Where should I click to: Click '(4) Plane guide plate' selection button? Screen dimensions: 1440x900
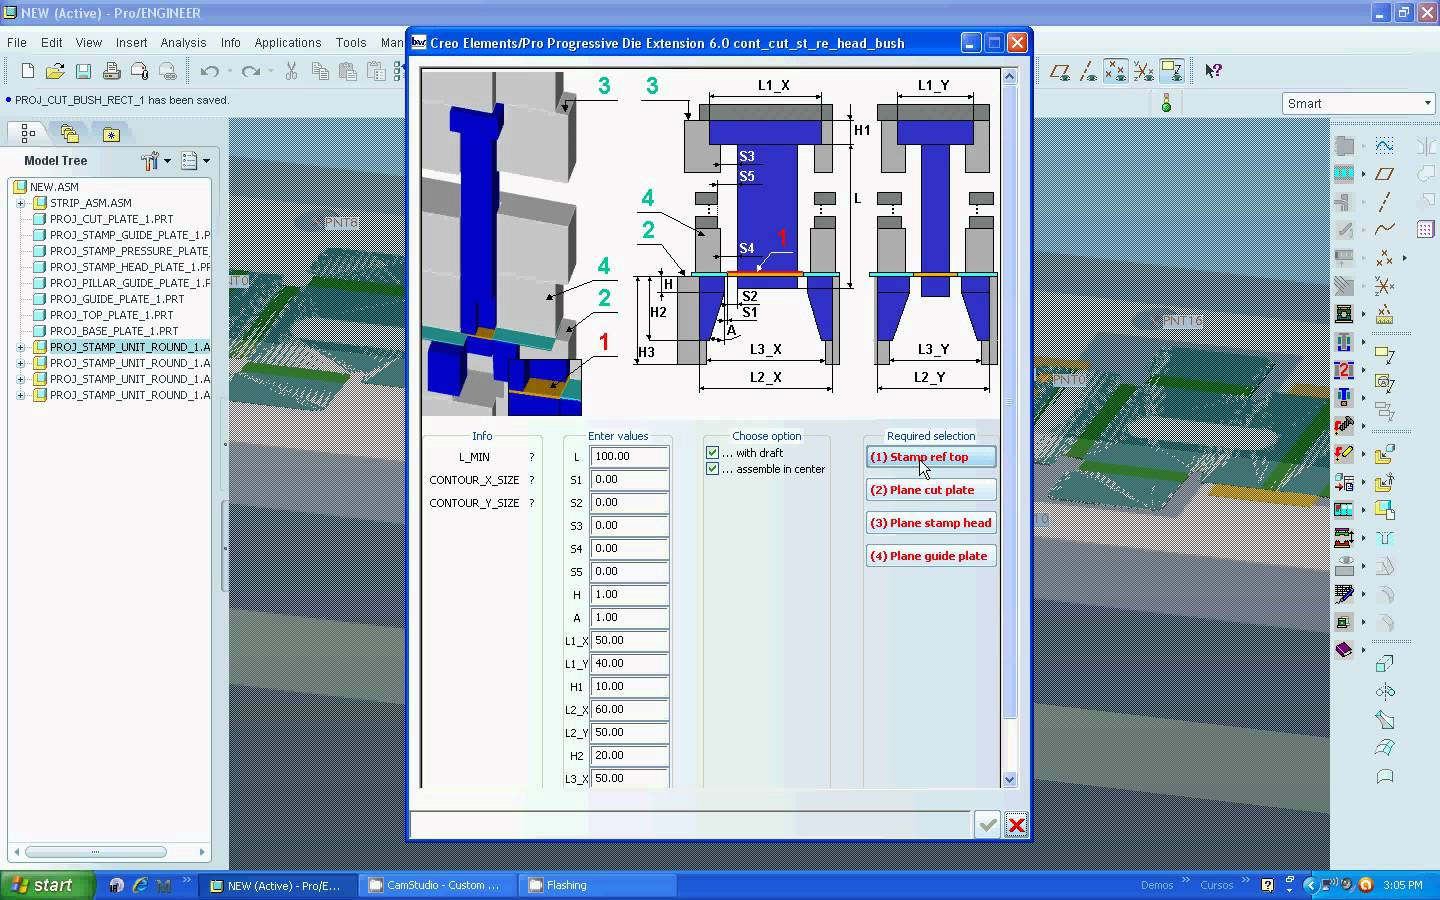click(x=931, y=556)
